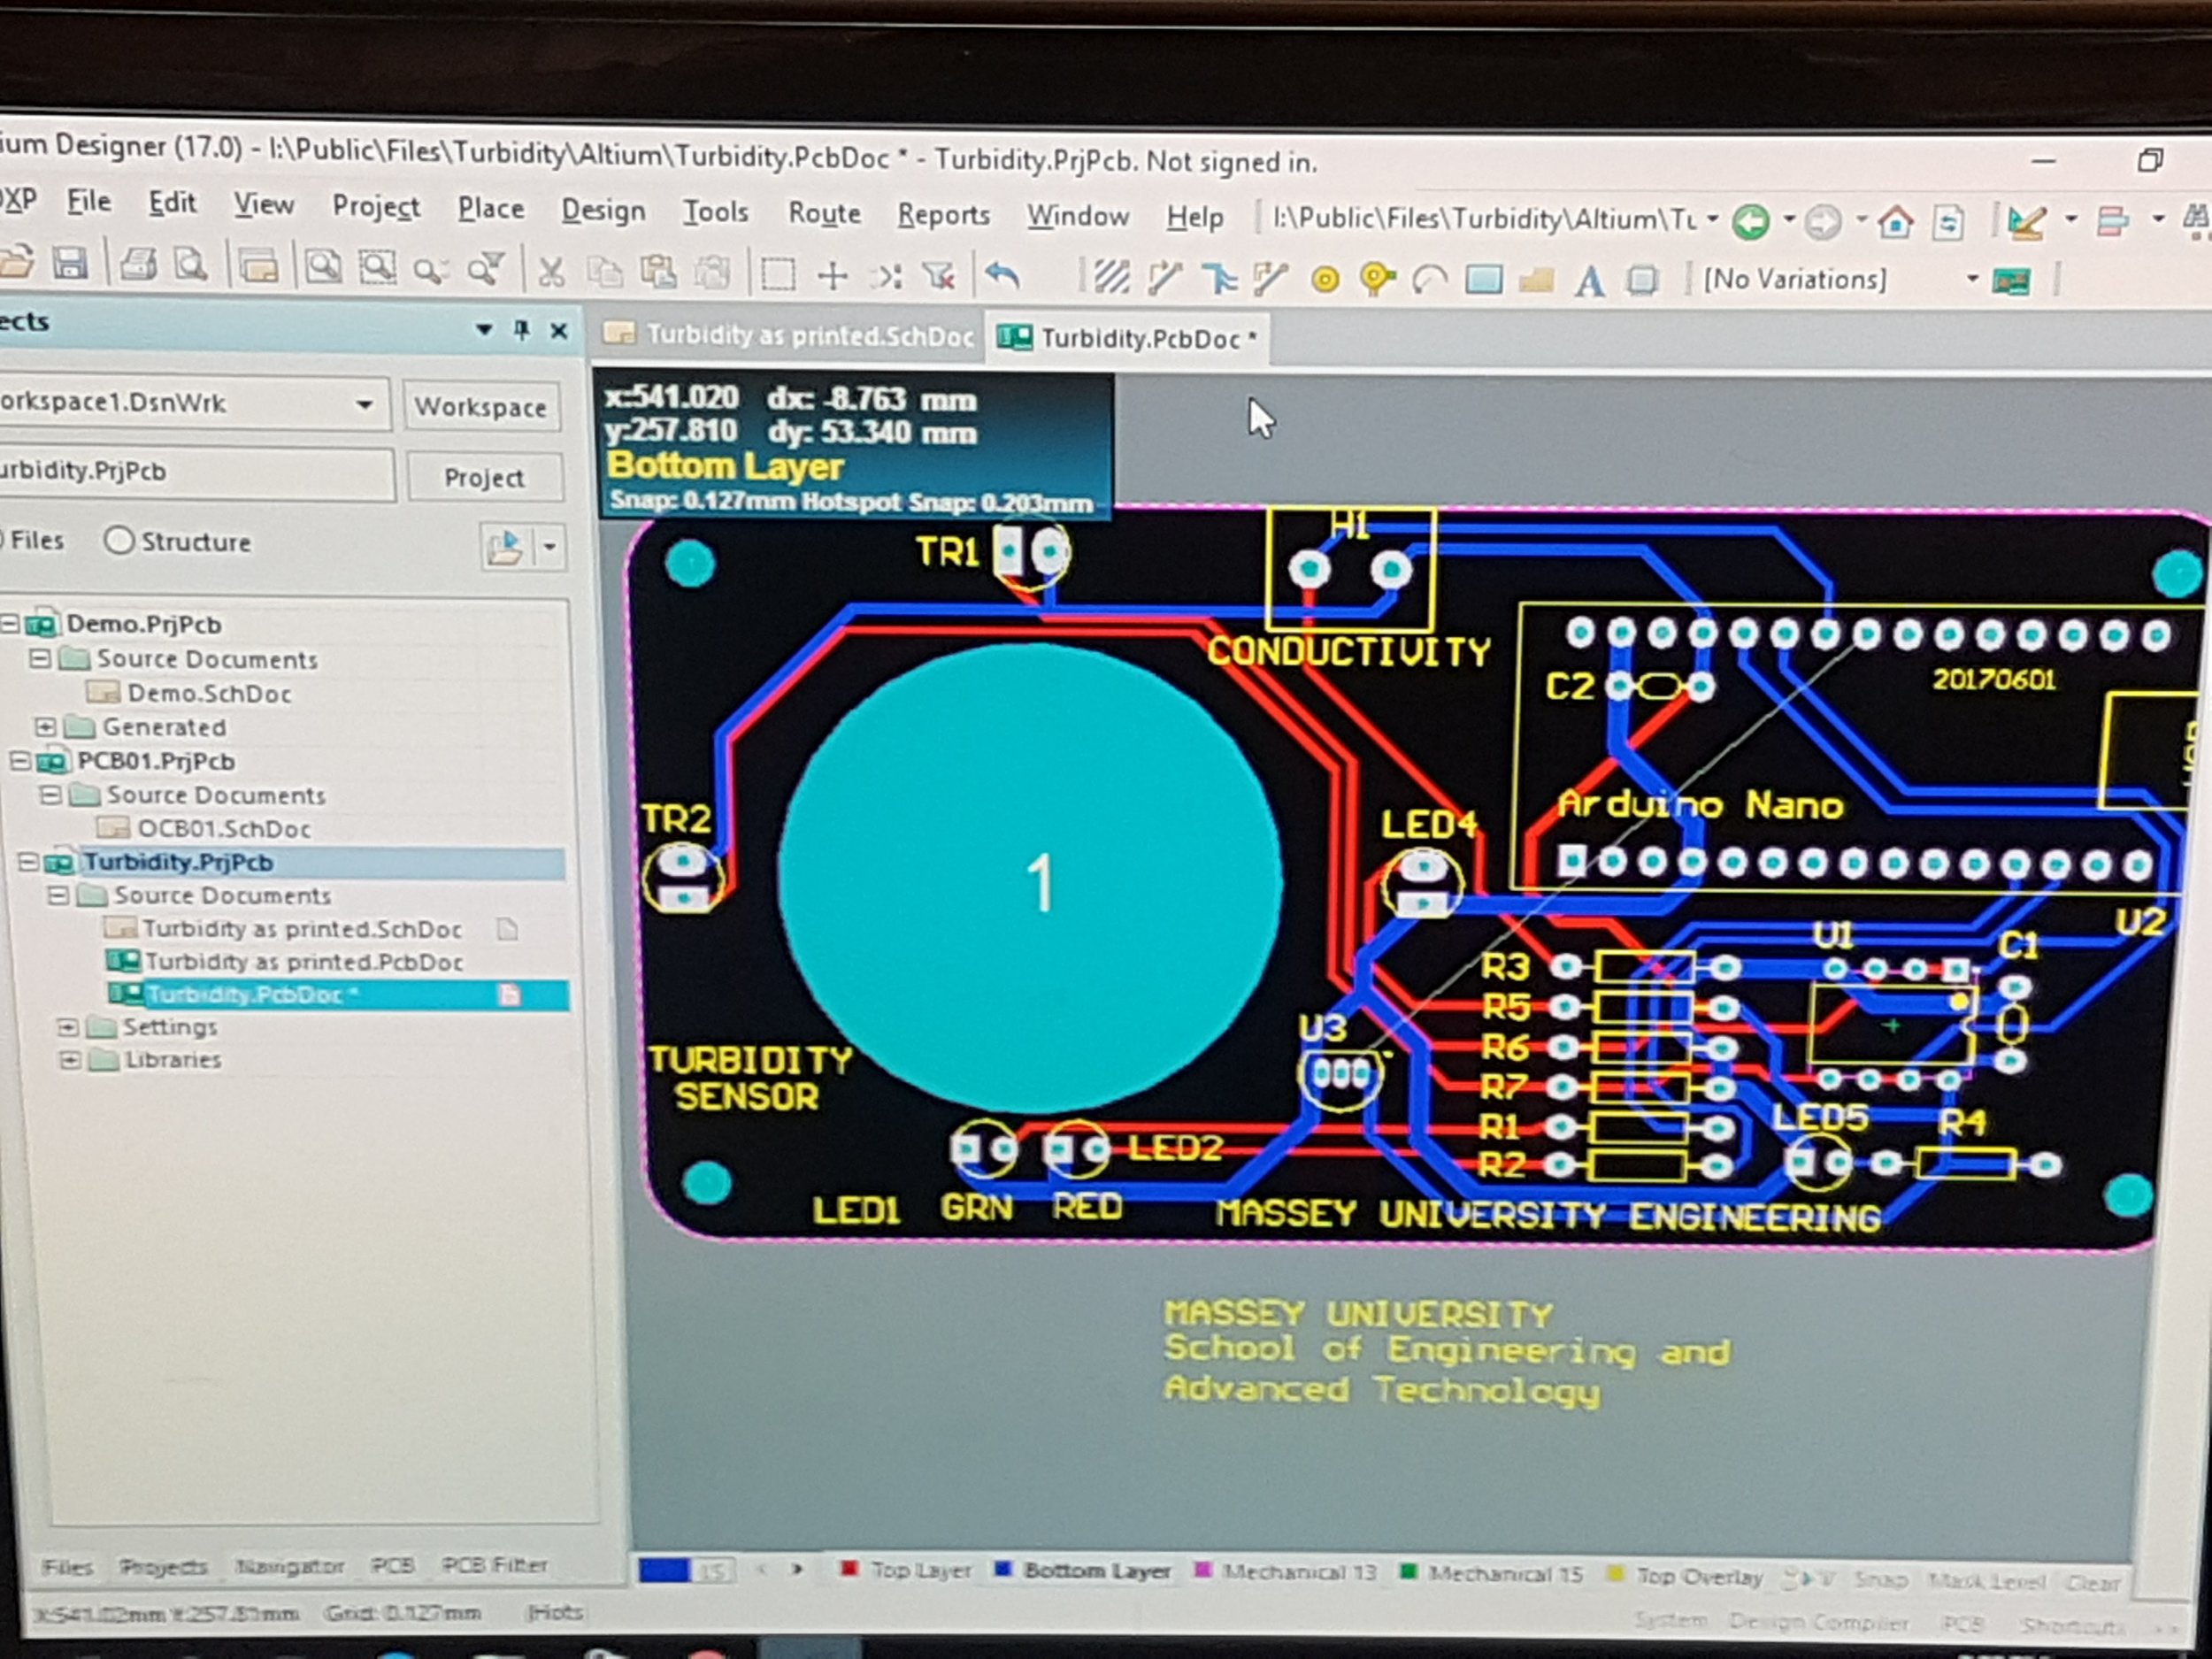Click the Clear Filter funnel icon
The image size is (2212, 1659).
coord(939,276)
